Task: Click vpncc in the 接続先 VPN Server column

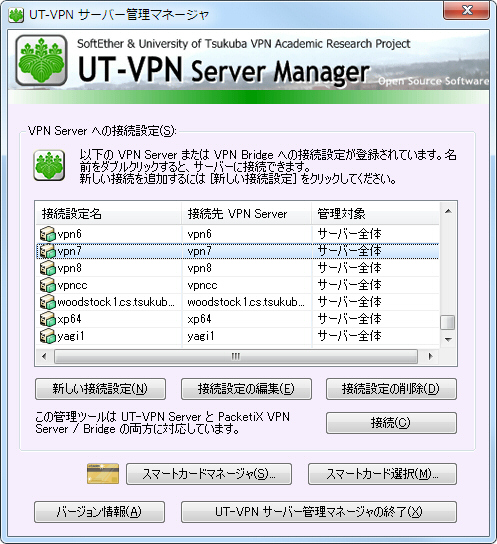Action: [202, 286]
